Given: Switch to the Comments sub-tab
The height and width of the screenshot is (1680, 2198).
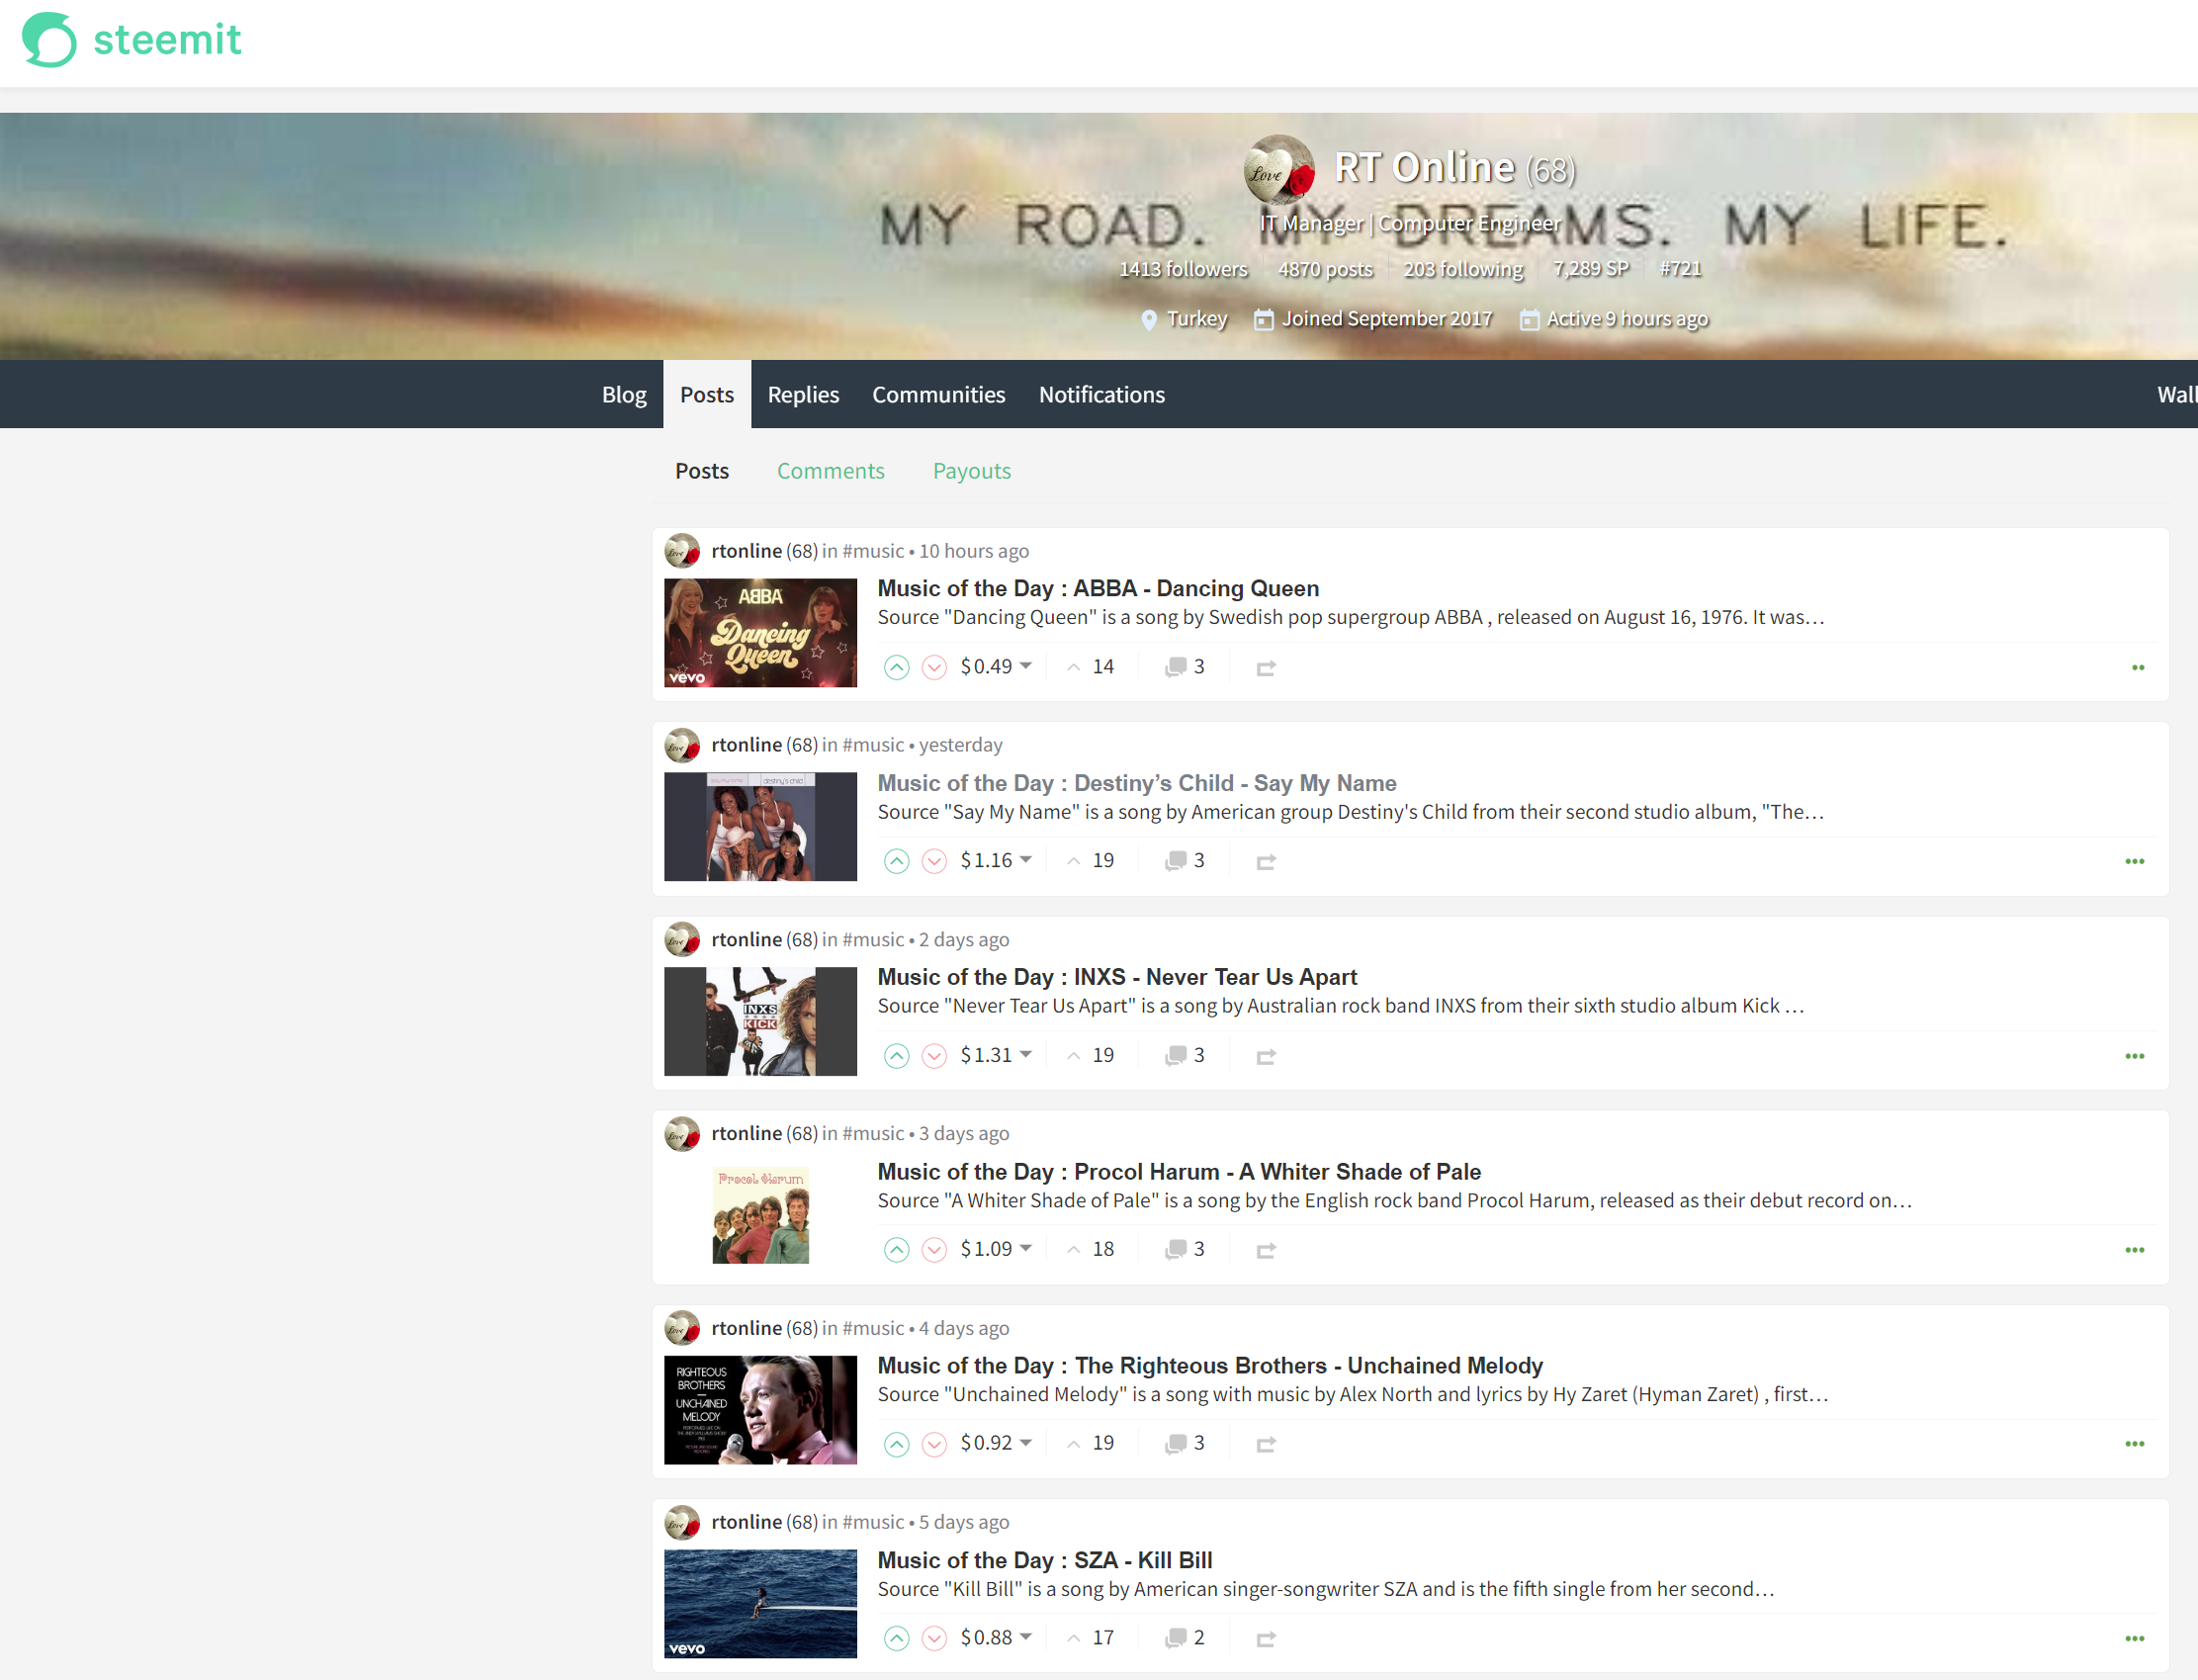Looking at the screenshot, I should pyautogui.click(x=830, y=471).
